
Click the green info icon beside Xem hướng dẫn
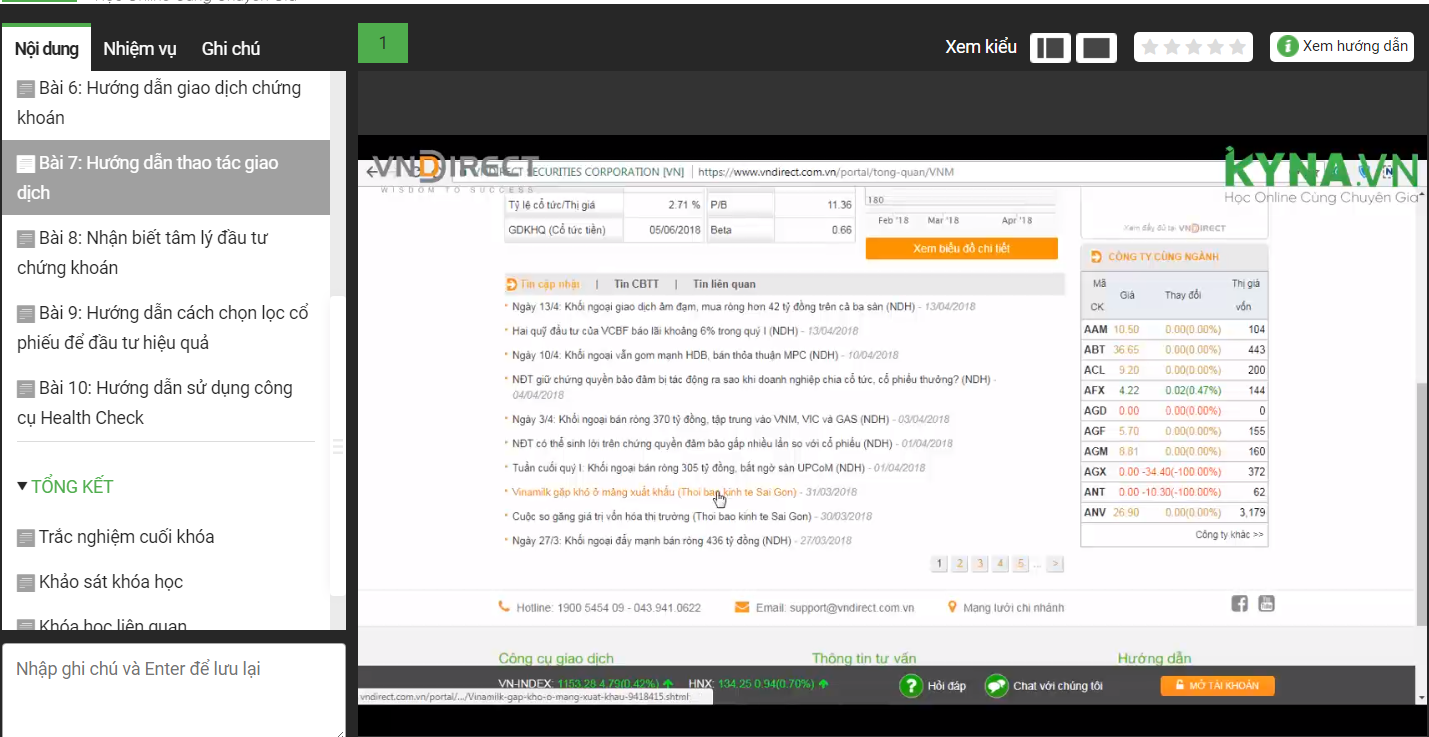click(x=1288, y=47)
